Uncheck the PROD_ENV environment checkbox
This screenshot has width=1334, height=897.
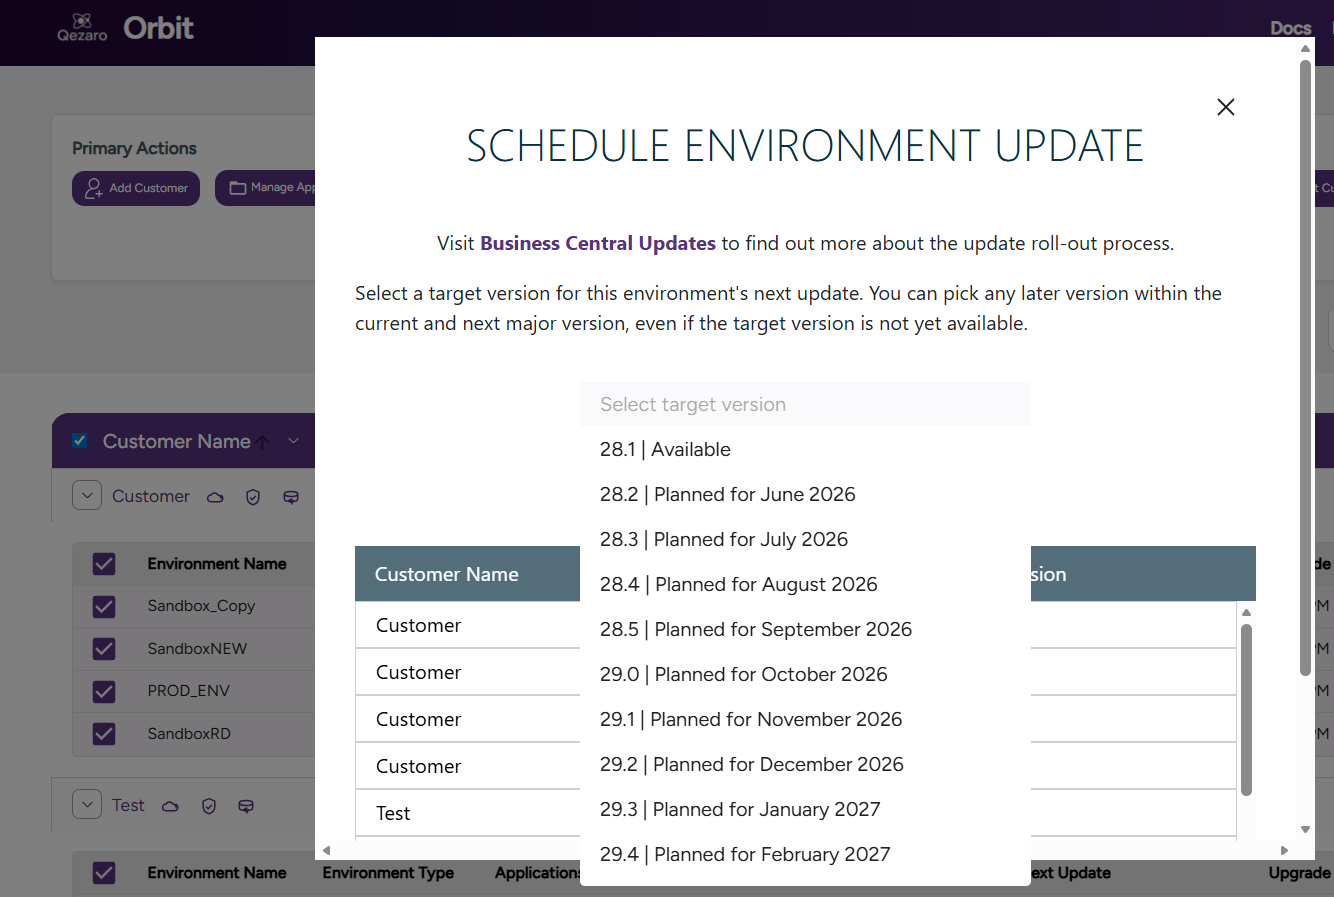(104, 692)
